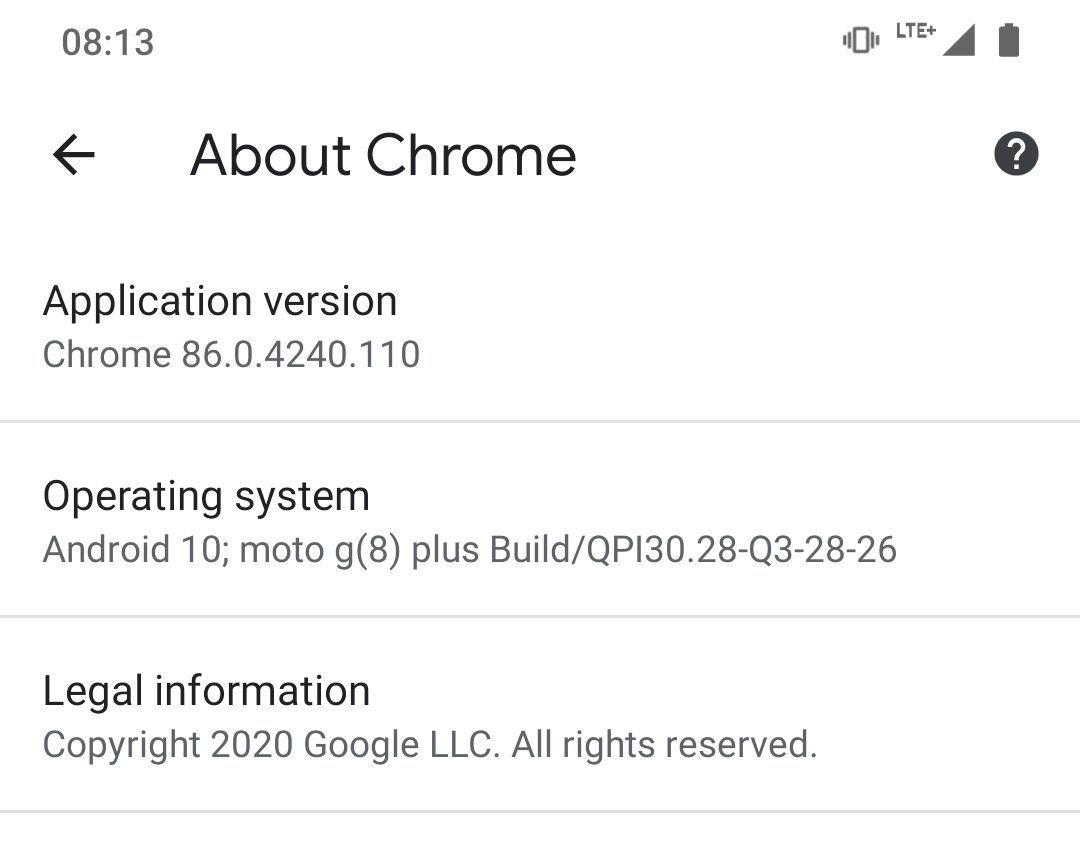The height and width of the screenshot is (841, 1080).
Task: Click the divider line below Legal information
Action: pyautogui.click(x=540, y=811)
